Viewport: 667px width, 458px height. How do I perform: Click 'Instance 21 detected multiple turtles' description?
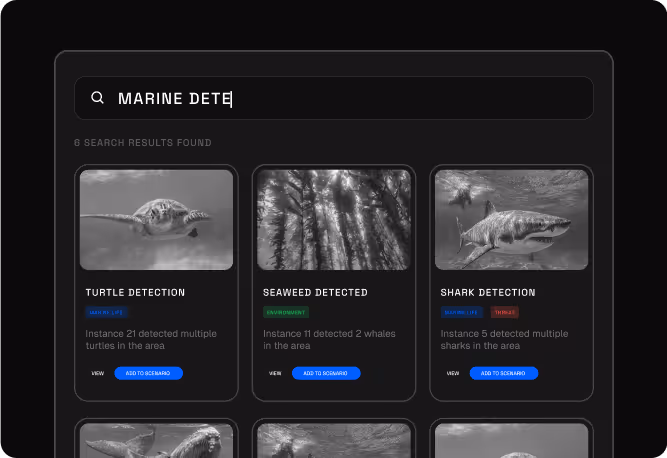coord(151,339)
